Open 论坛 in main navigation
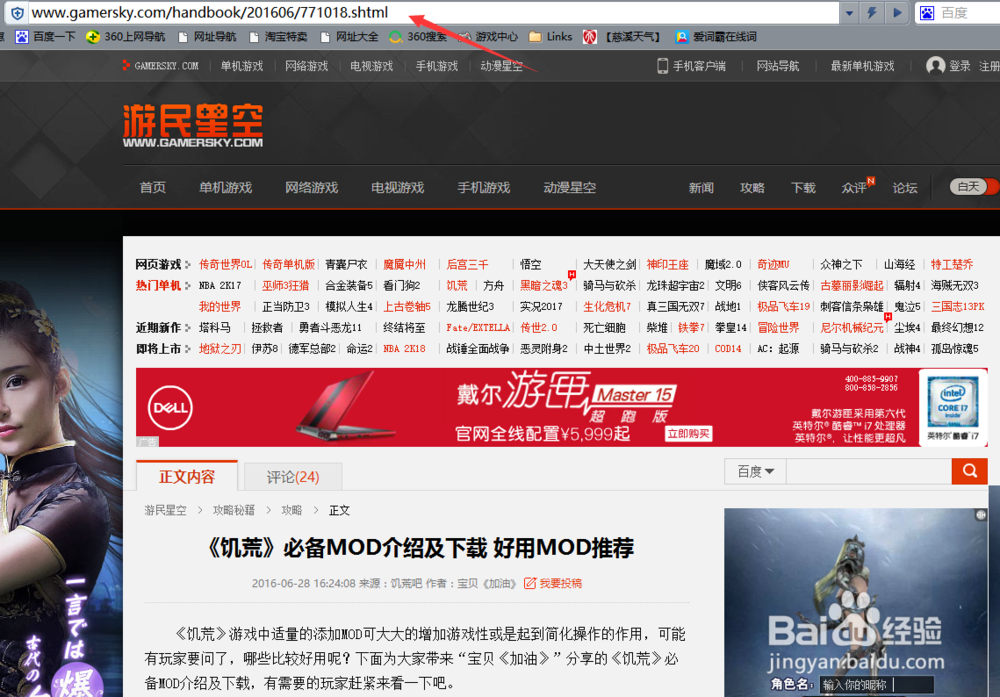 click(905, 187)
